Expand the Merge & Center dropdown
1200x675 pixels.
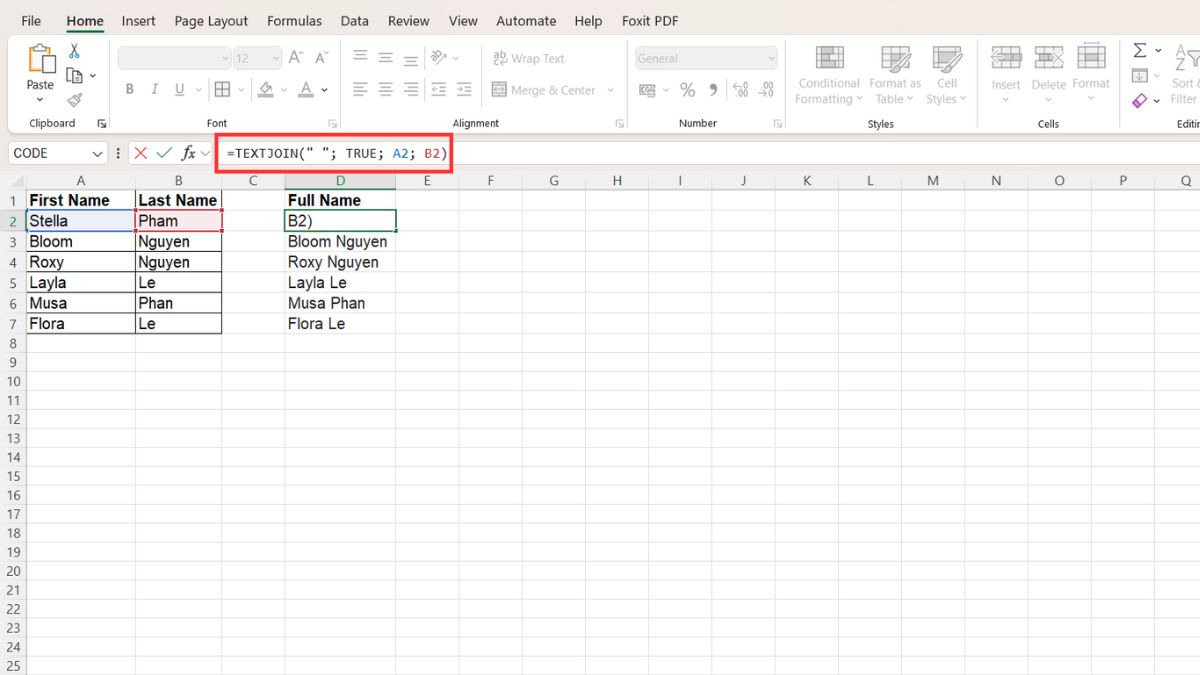(x=610, y=90)
